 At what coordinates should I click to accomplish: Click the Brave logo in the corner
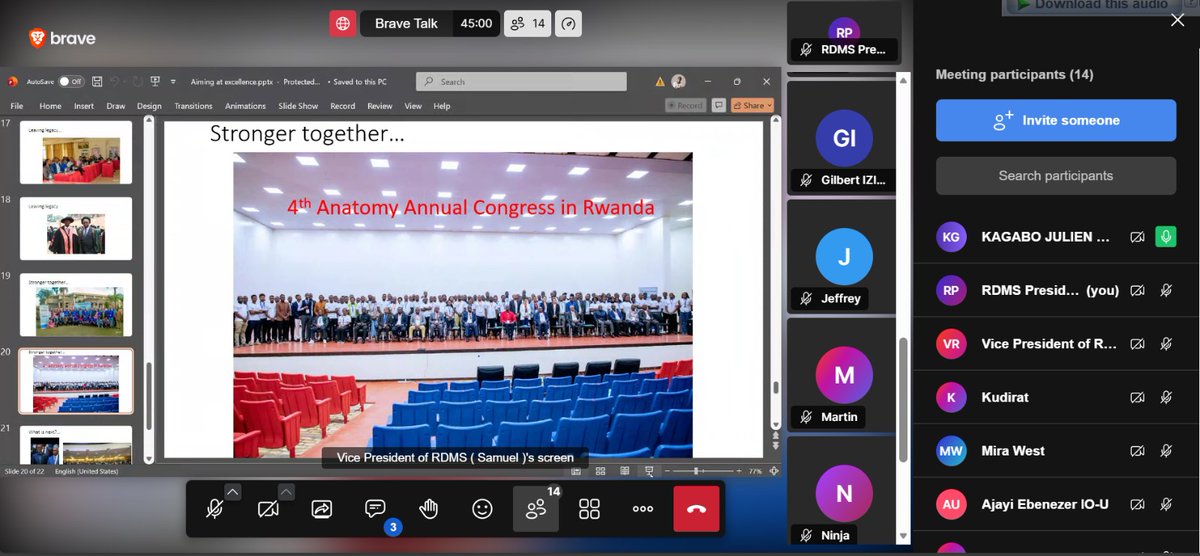click(x=62, y=39)
